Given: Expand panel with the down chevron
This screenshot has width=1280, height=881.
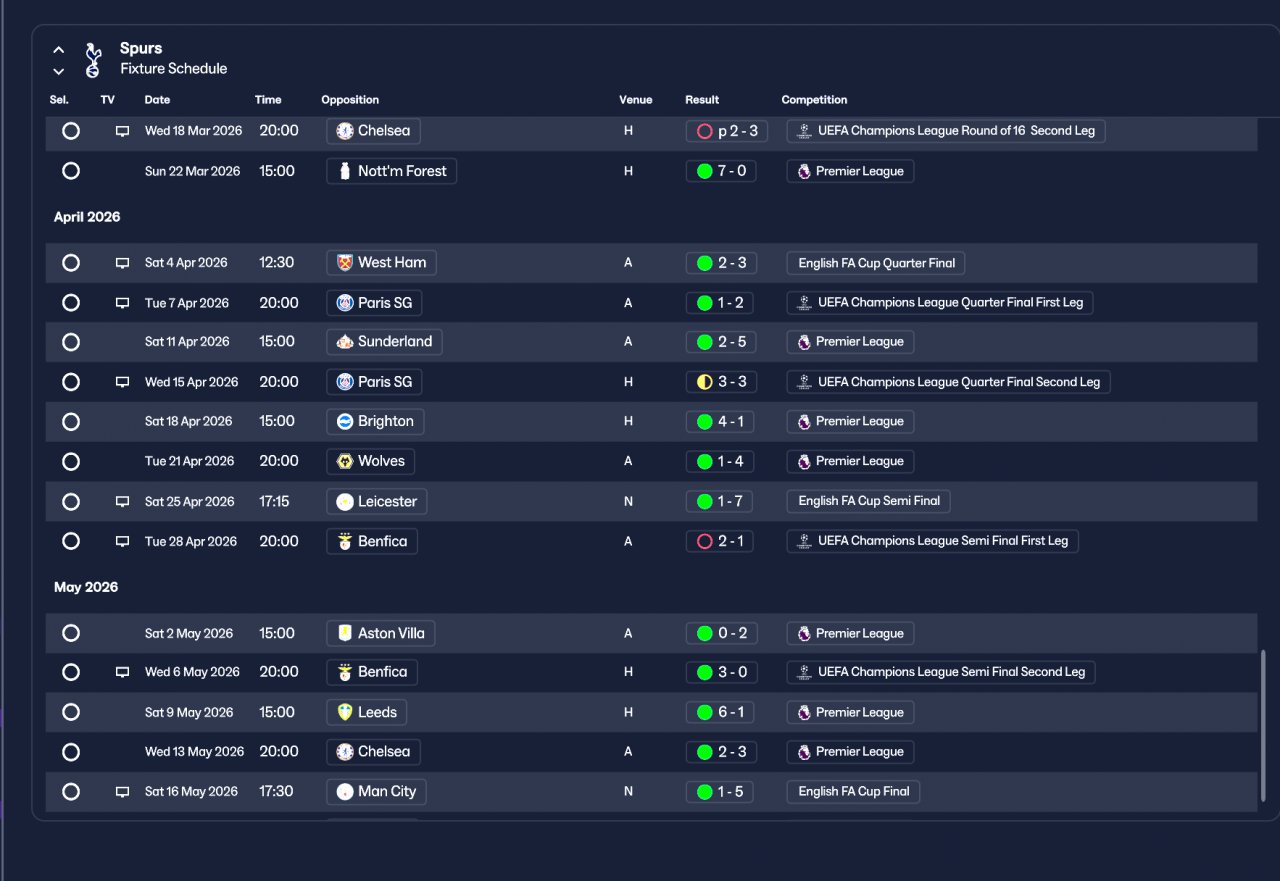Looking at the screenshot, I should tap(58, 71).
